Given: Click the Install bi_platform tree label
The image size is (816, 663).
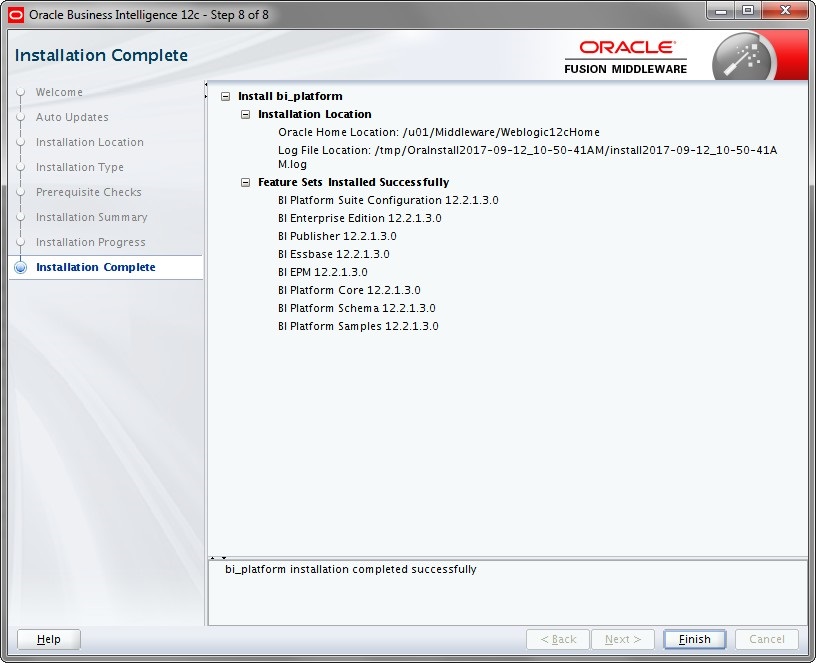Looking at the screenshot, I should pyautogui.click(x=290, y=96).
